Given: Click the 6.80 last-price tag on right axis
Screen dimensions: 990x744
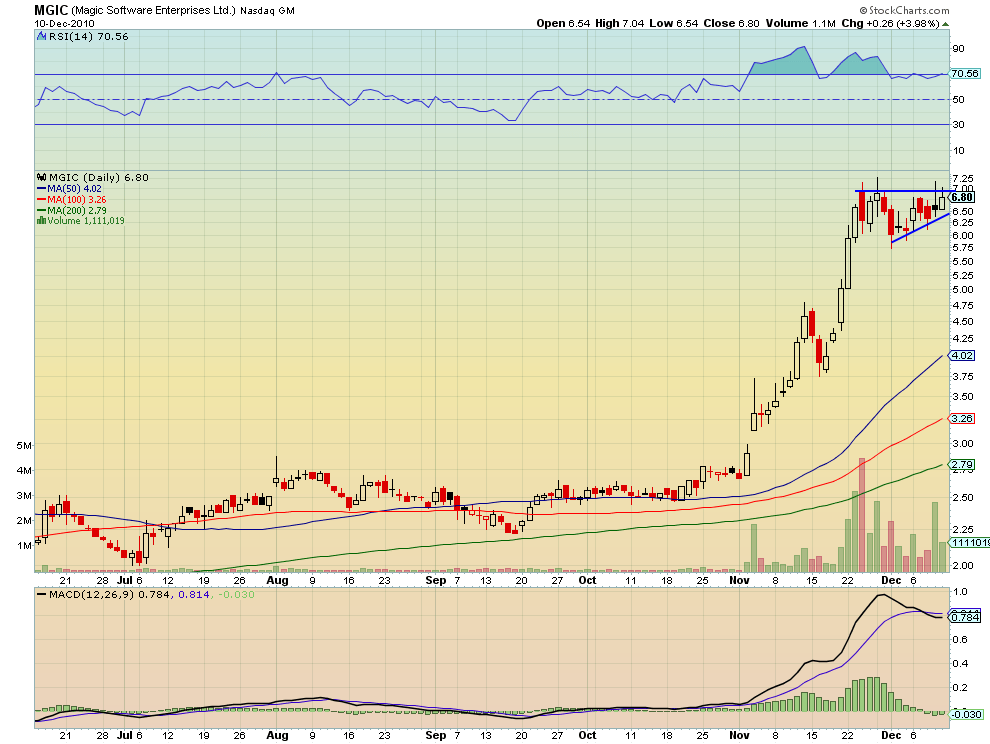Looking at the screenshot, I should tap(963, 197).
